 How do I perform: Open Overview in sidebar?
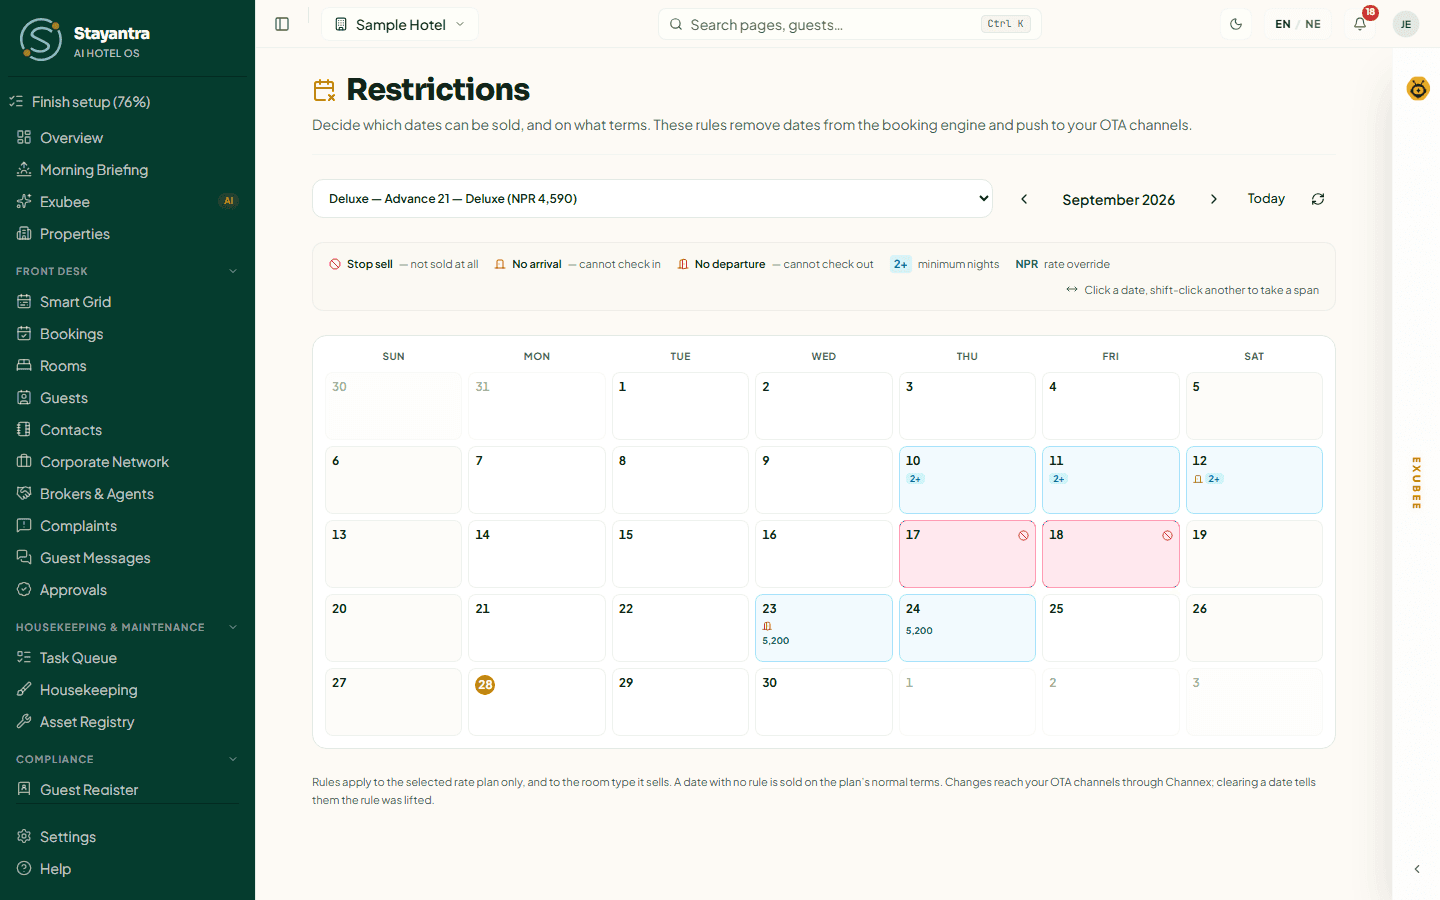click(x=127, y=138)
